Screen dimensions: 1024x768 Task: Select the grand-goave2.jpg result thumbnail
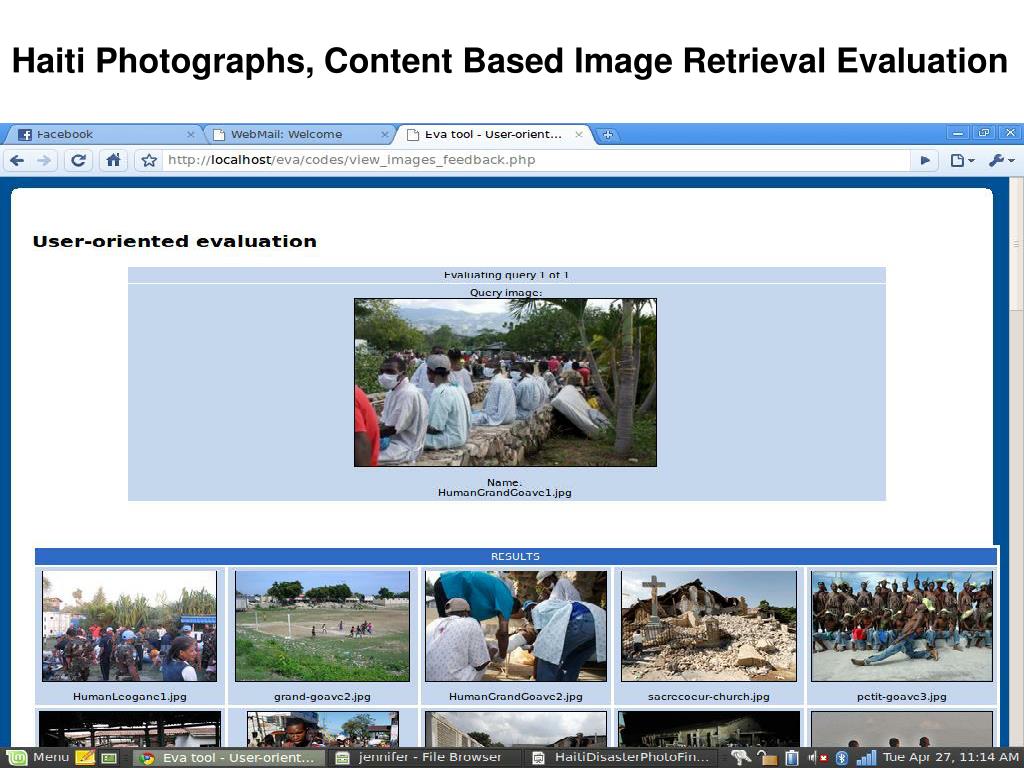pos(323,626)
